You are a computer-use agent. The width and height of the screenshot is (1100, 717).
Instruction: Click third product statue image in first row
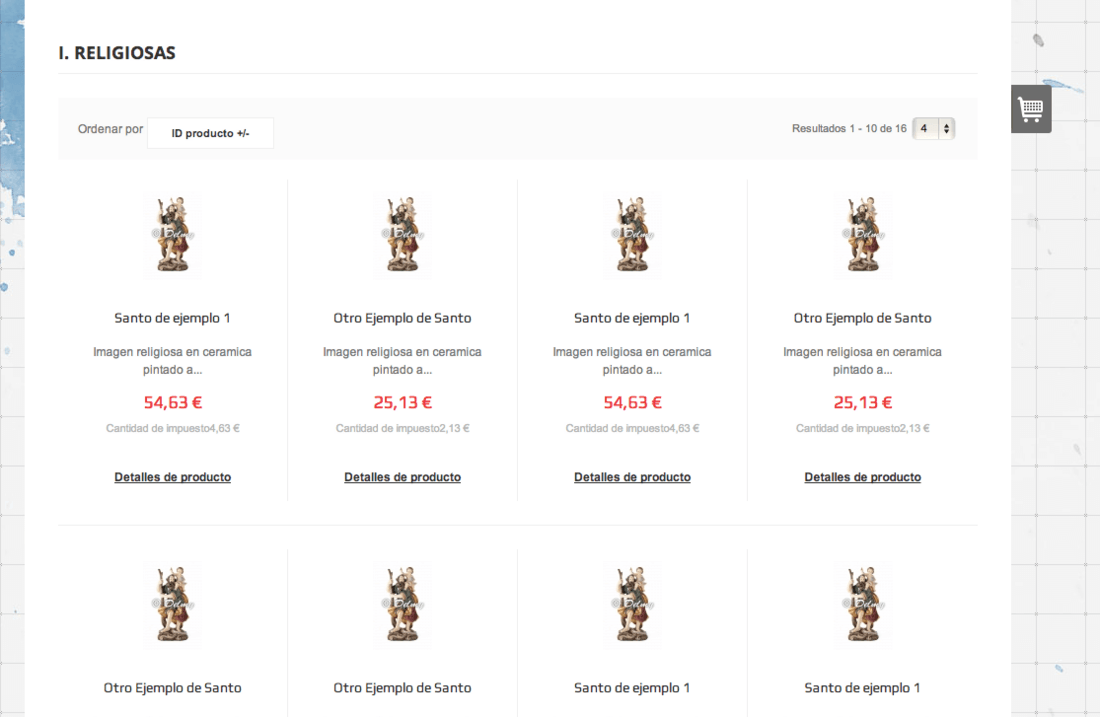coord(632,234)
